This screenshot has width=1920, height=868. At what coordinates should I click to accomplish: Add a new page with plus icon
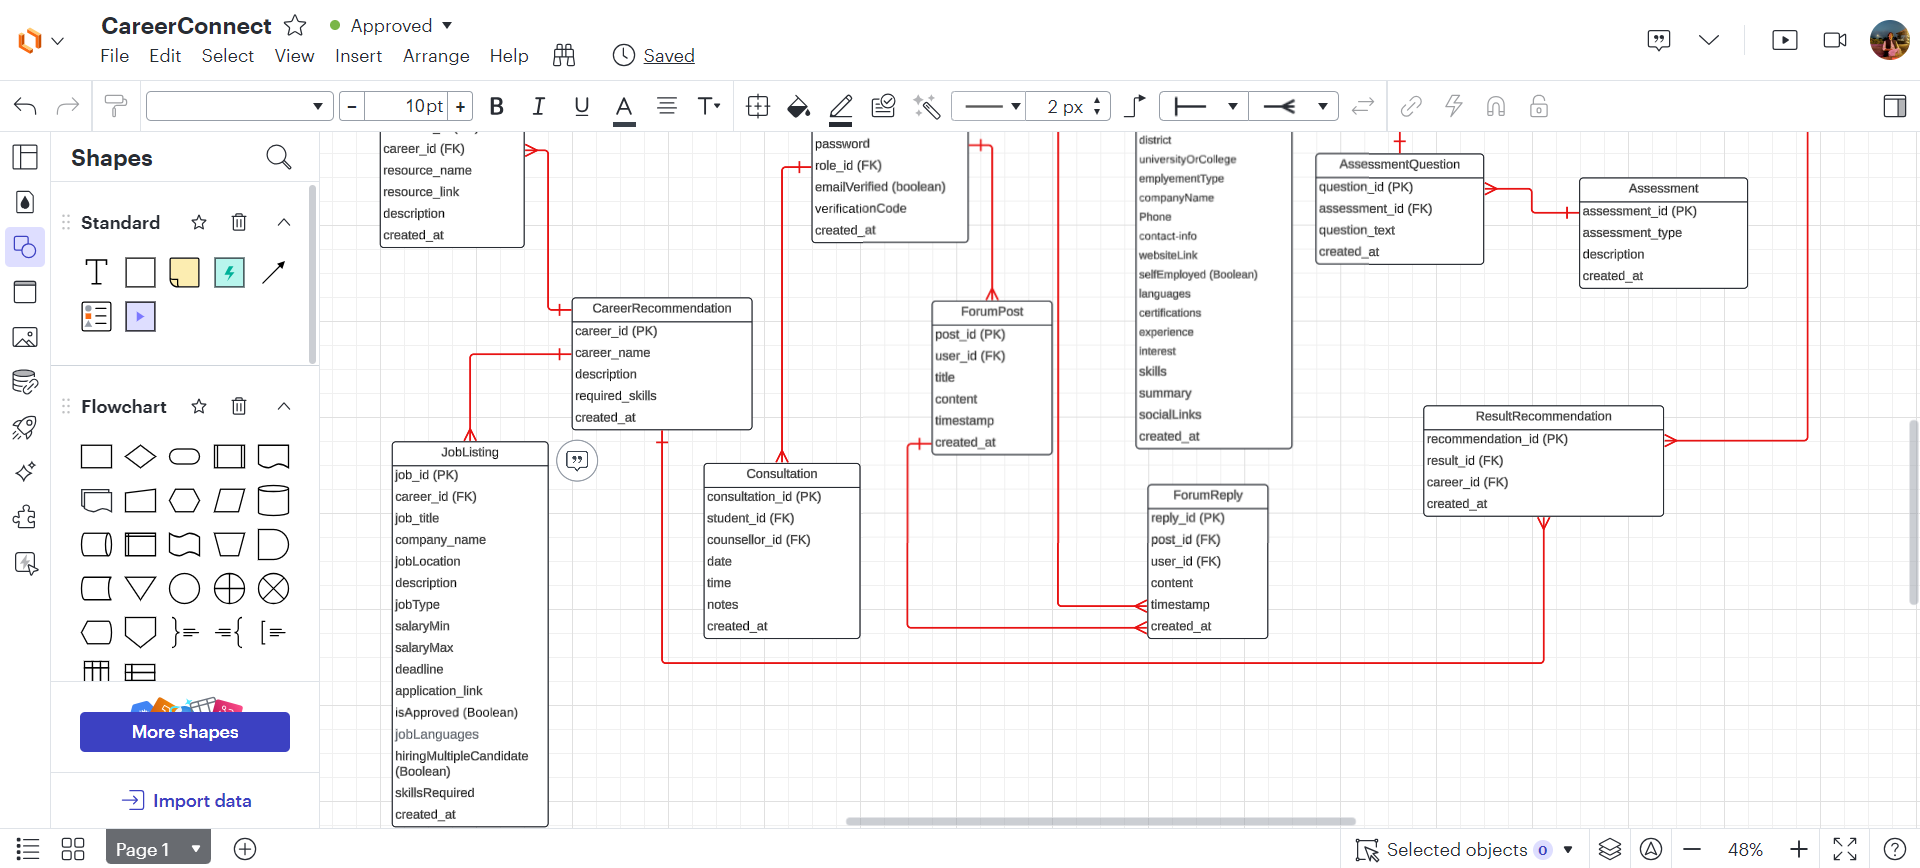(245, 849)
